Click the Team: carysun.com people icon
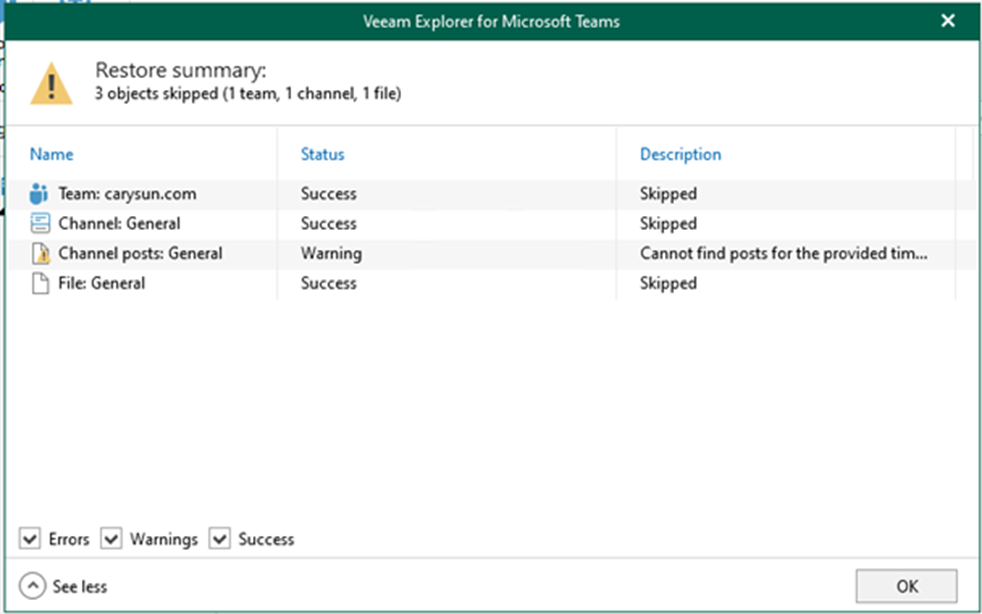982x614 pixels. coord(39,194)
